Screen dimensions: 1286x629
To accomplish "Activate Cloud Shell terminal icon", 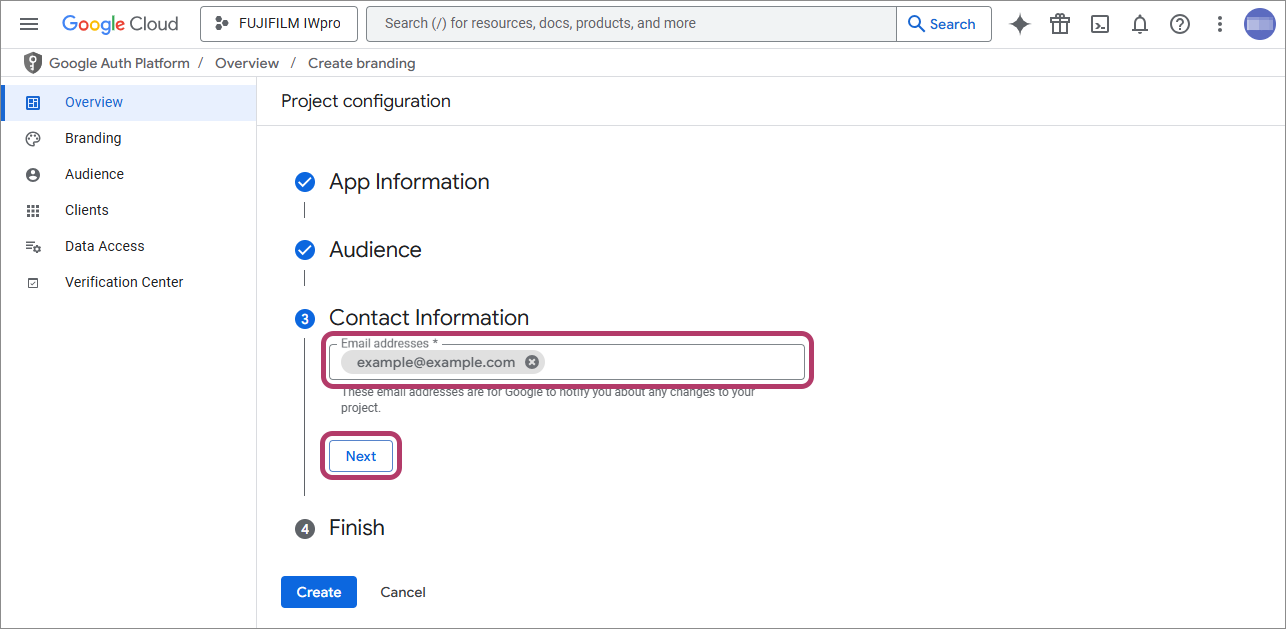I will click(x=1100, y=24).
